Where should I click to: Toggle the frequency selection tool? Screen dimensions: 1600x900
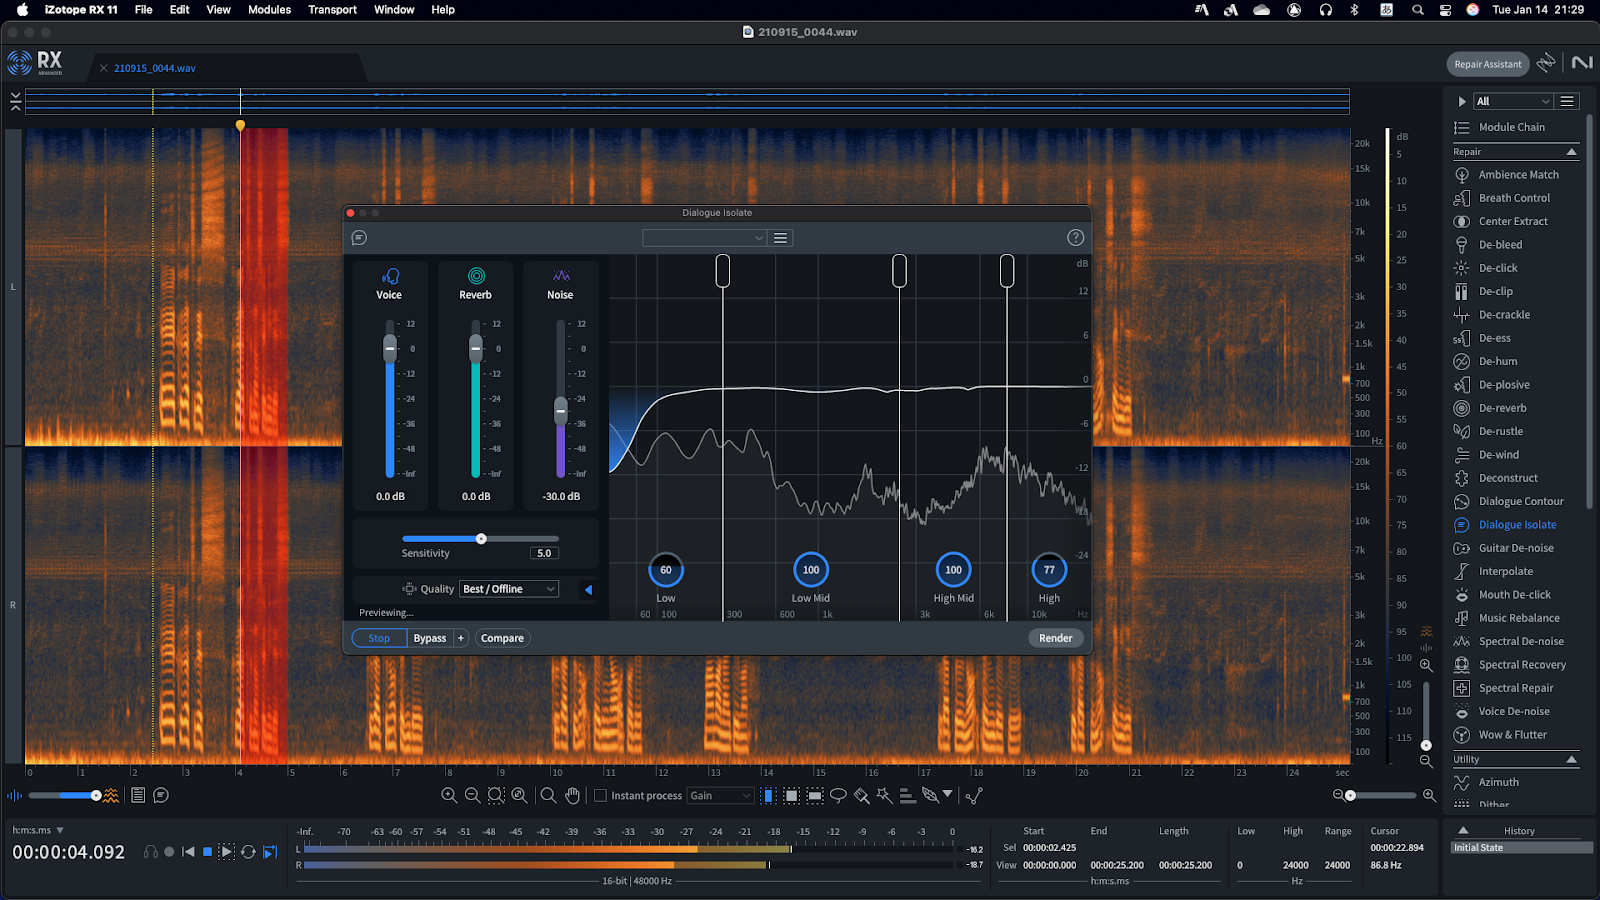(x=815, y=795)
